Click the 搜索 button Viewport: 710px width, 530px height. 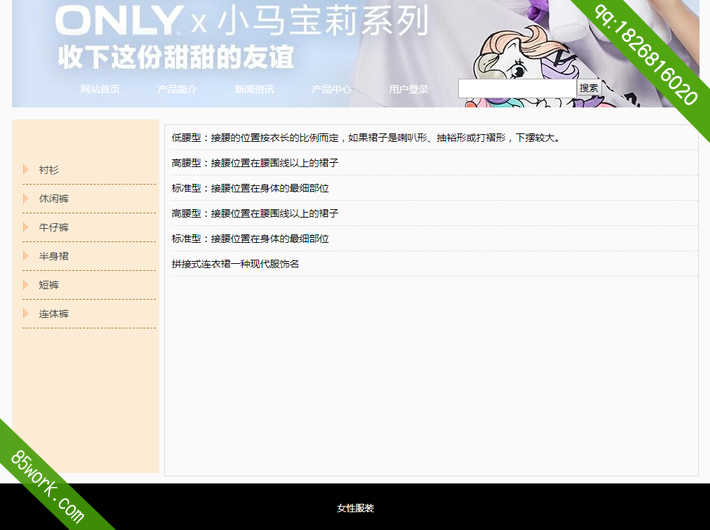[x=589, y=88]
